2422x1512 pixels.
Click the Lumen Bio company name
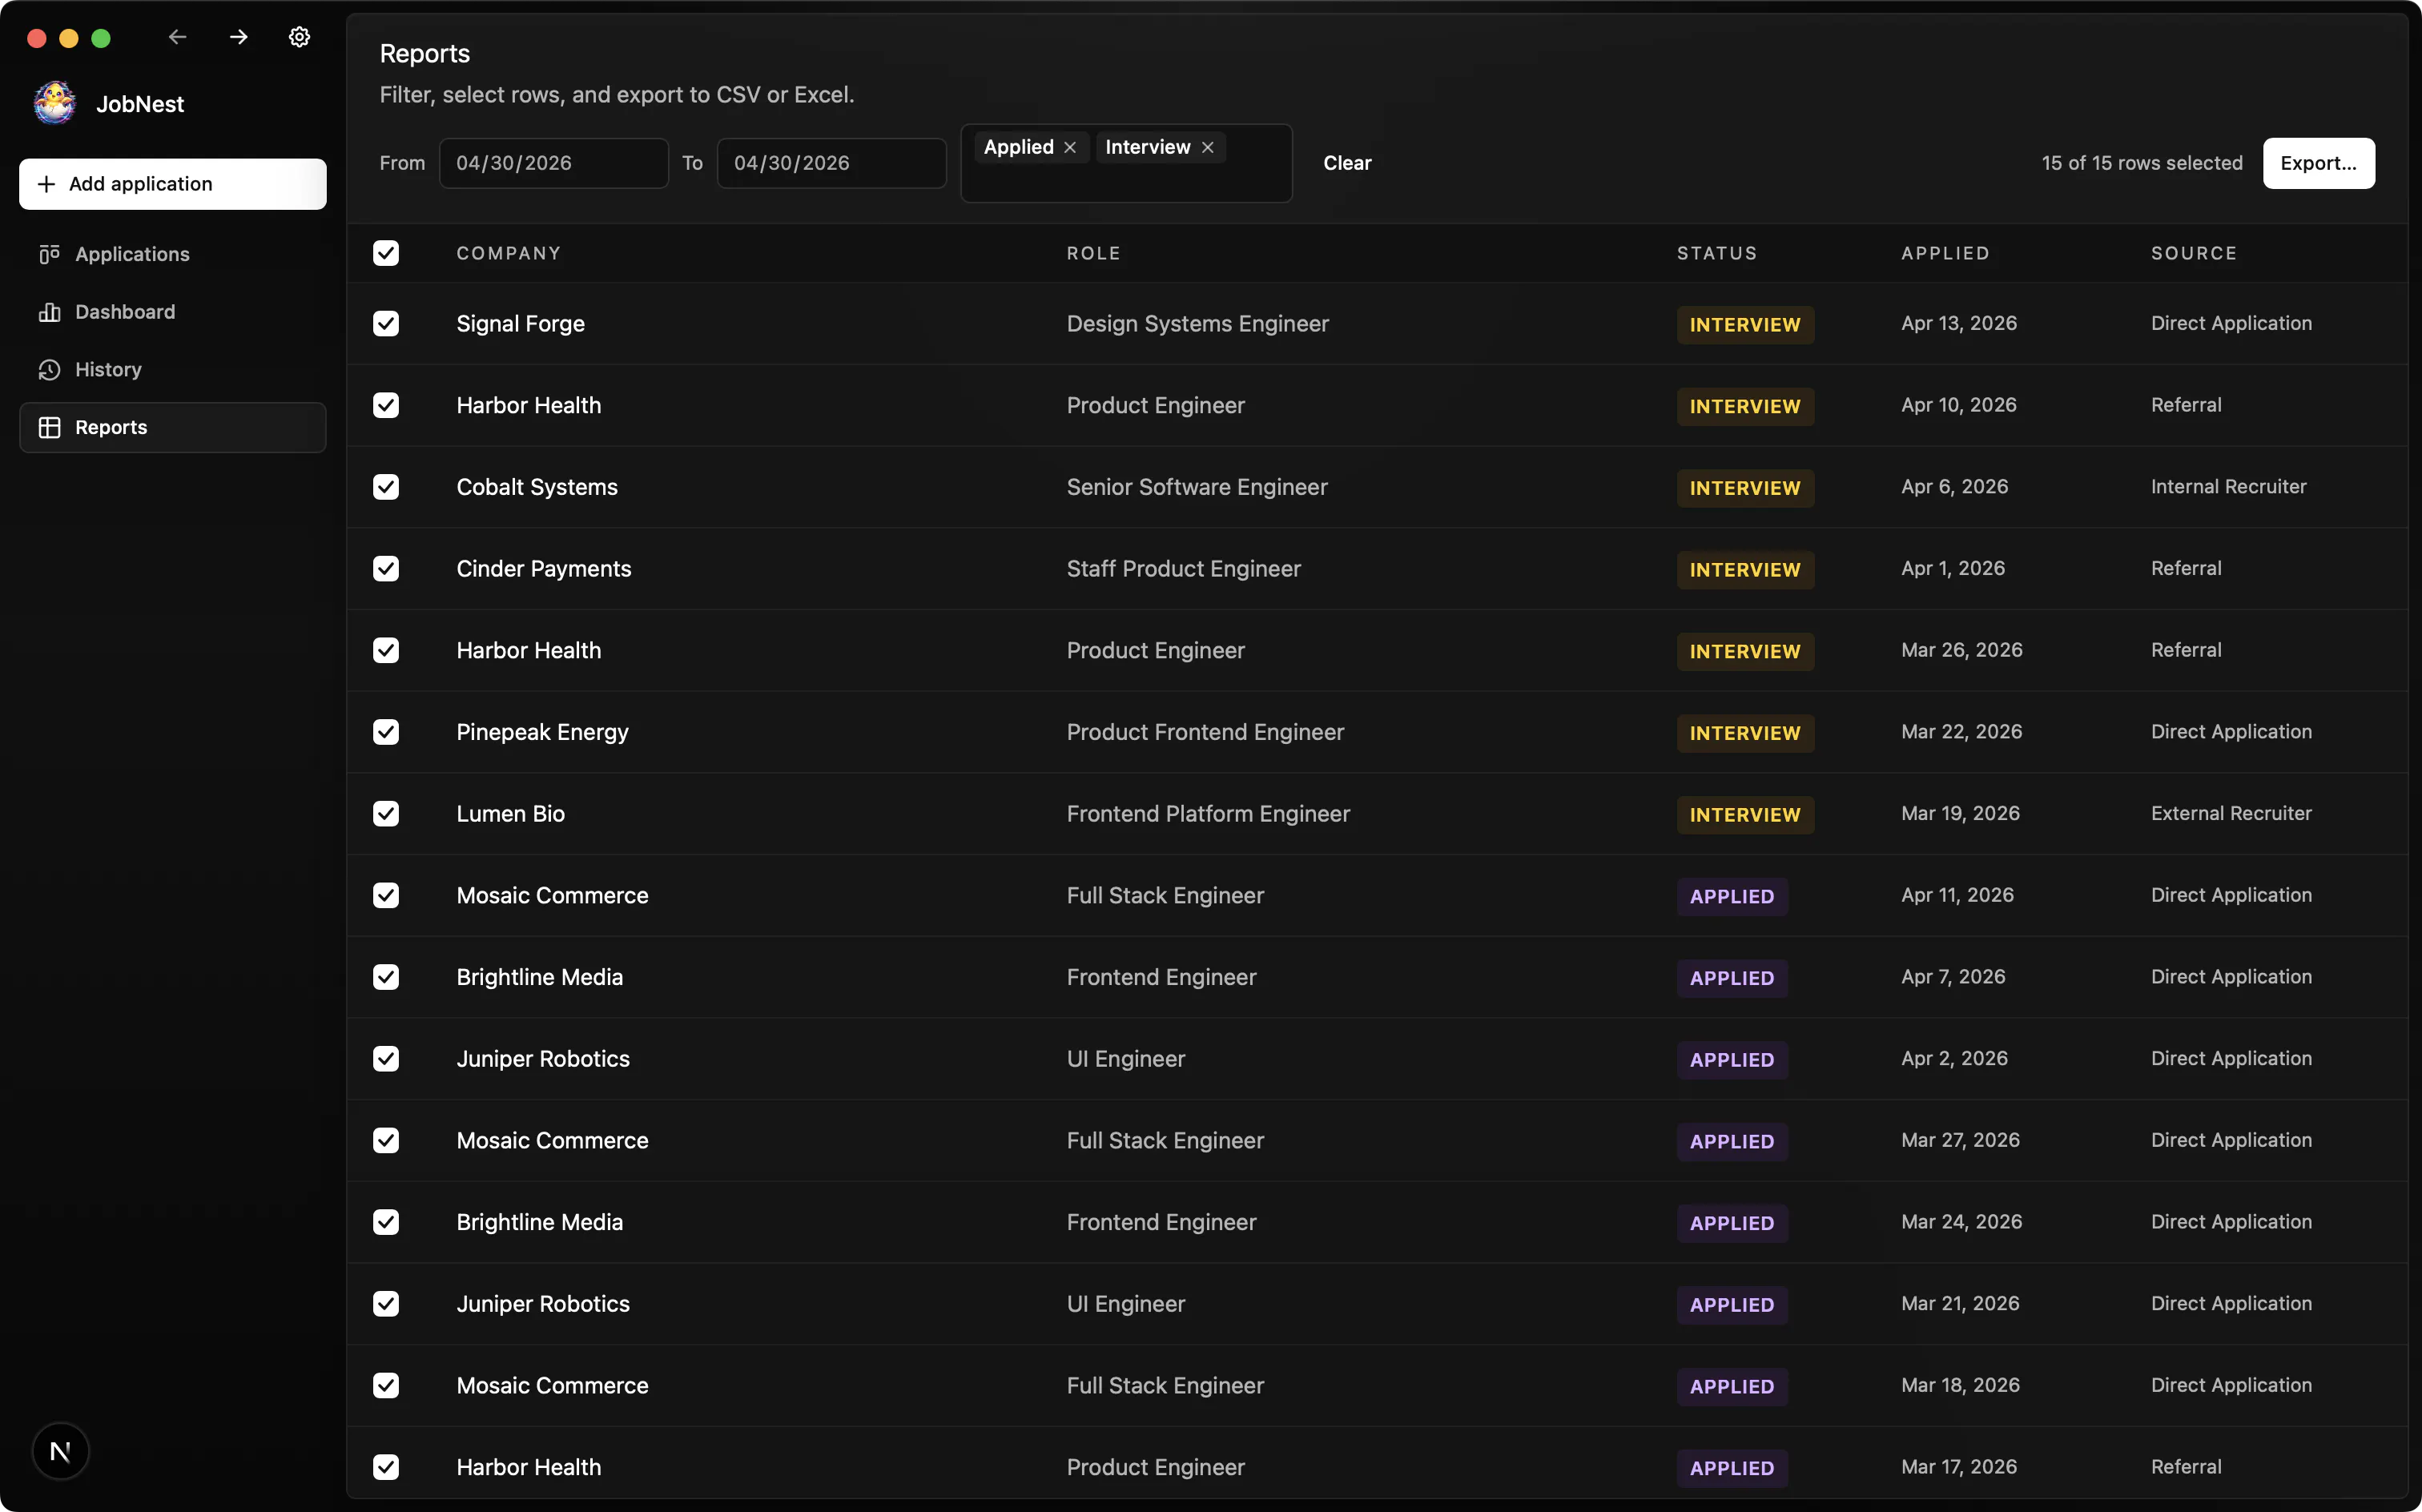(x=510, y=814)
